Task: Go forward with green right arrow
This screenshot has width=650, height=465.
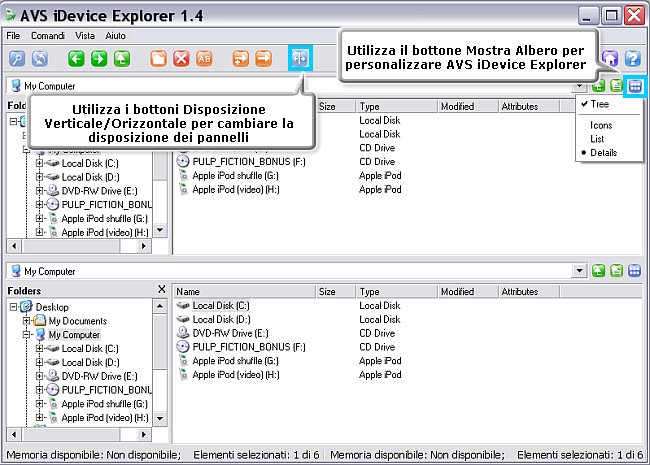Action: coord(99,58)
